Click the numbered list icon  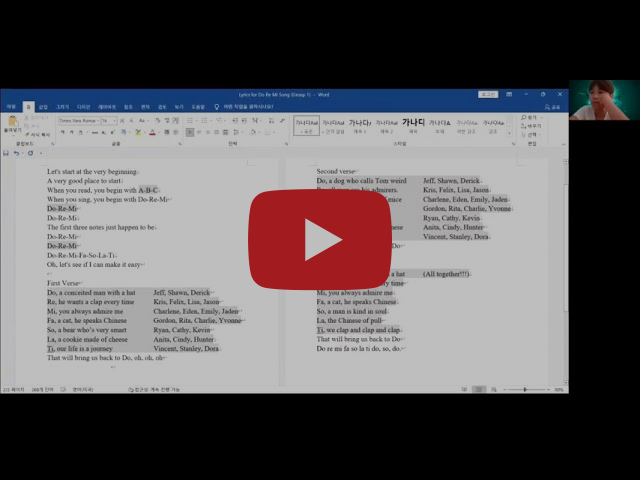205,120
